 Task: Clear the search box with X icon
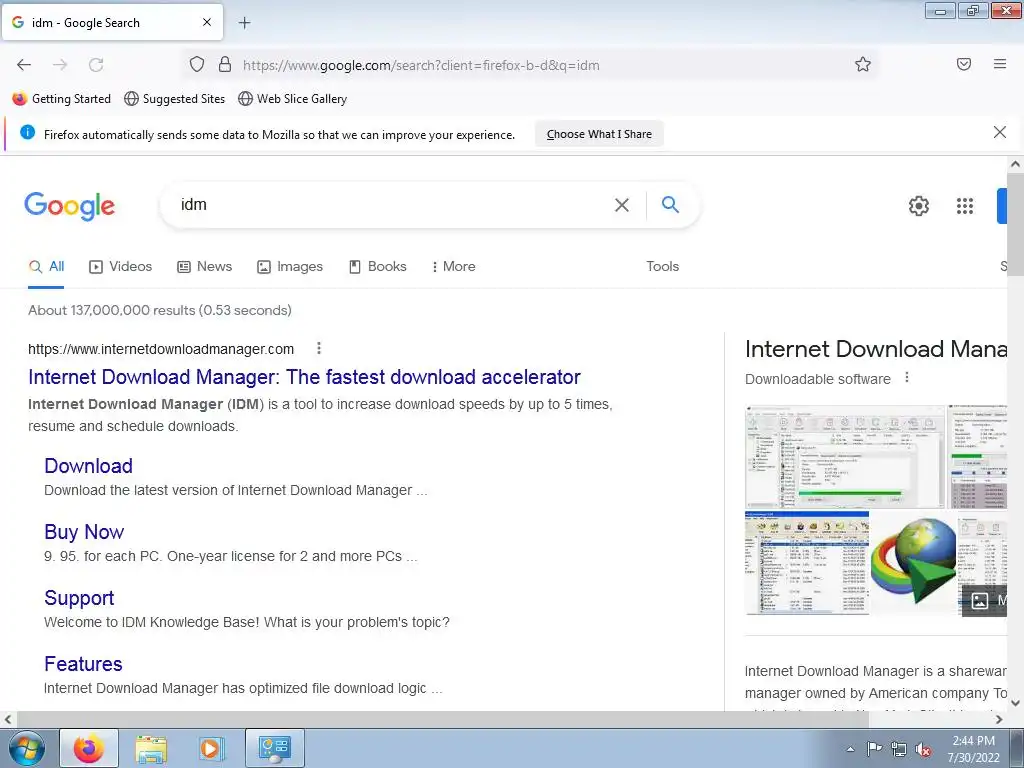coord(622,205)
